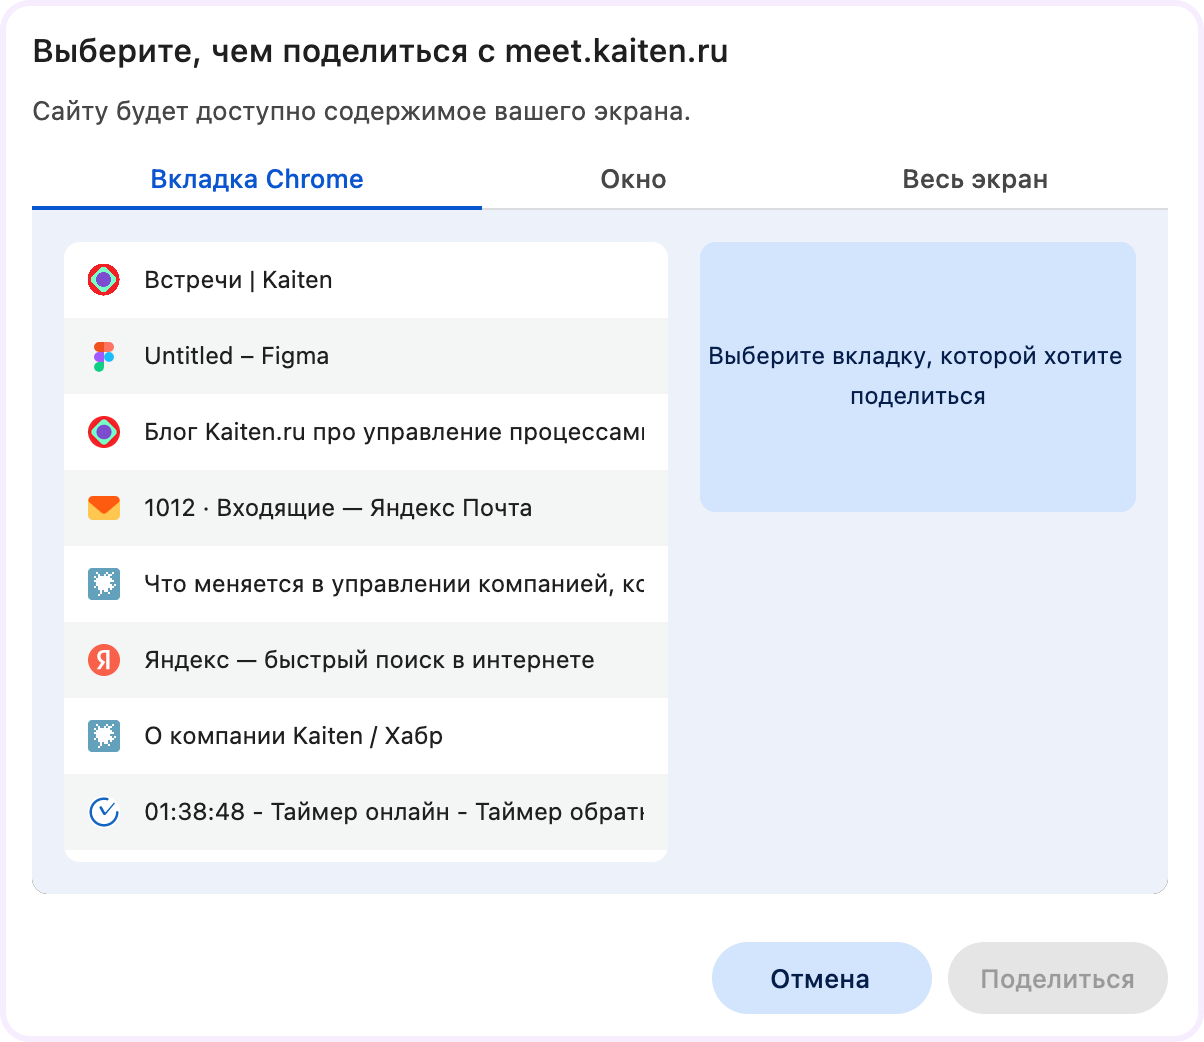The height and width of the screenshot is (1042, 1204).
Task: Click the Figma logo icon
Action: click(x=104, y=356)
